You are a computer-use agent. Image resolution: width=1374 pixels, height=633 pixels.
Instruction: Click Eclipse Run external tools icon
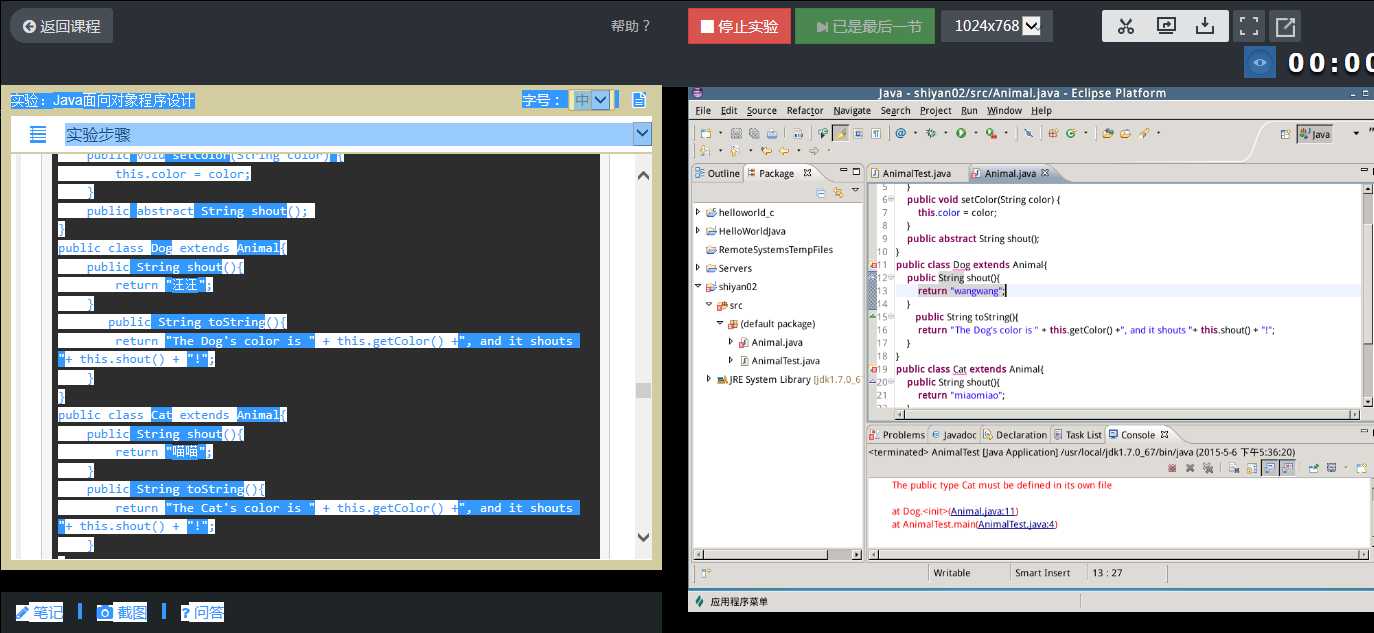pyautogui.click(x=991, y=133)
